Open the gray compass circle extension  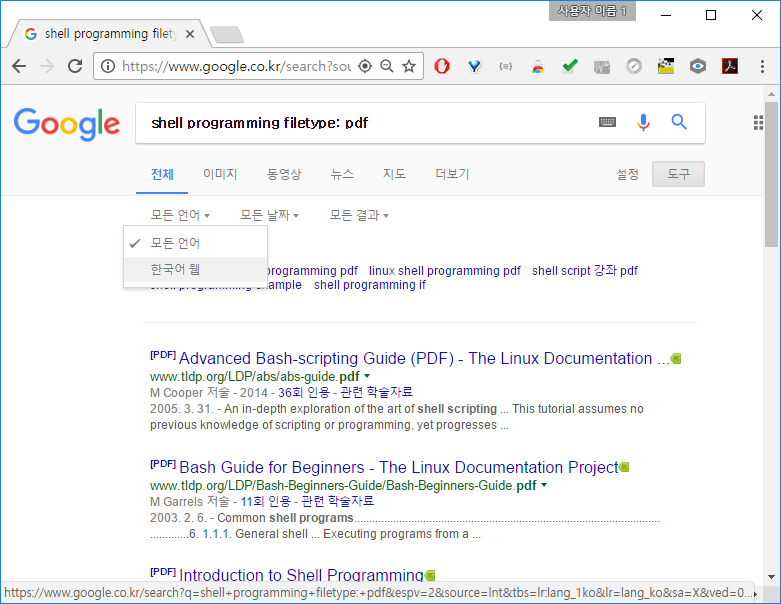click(634, 66)
